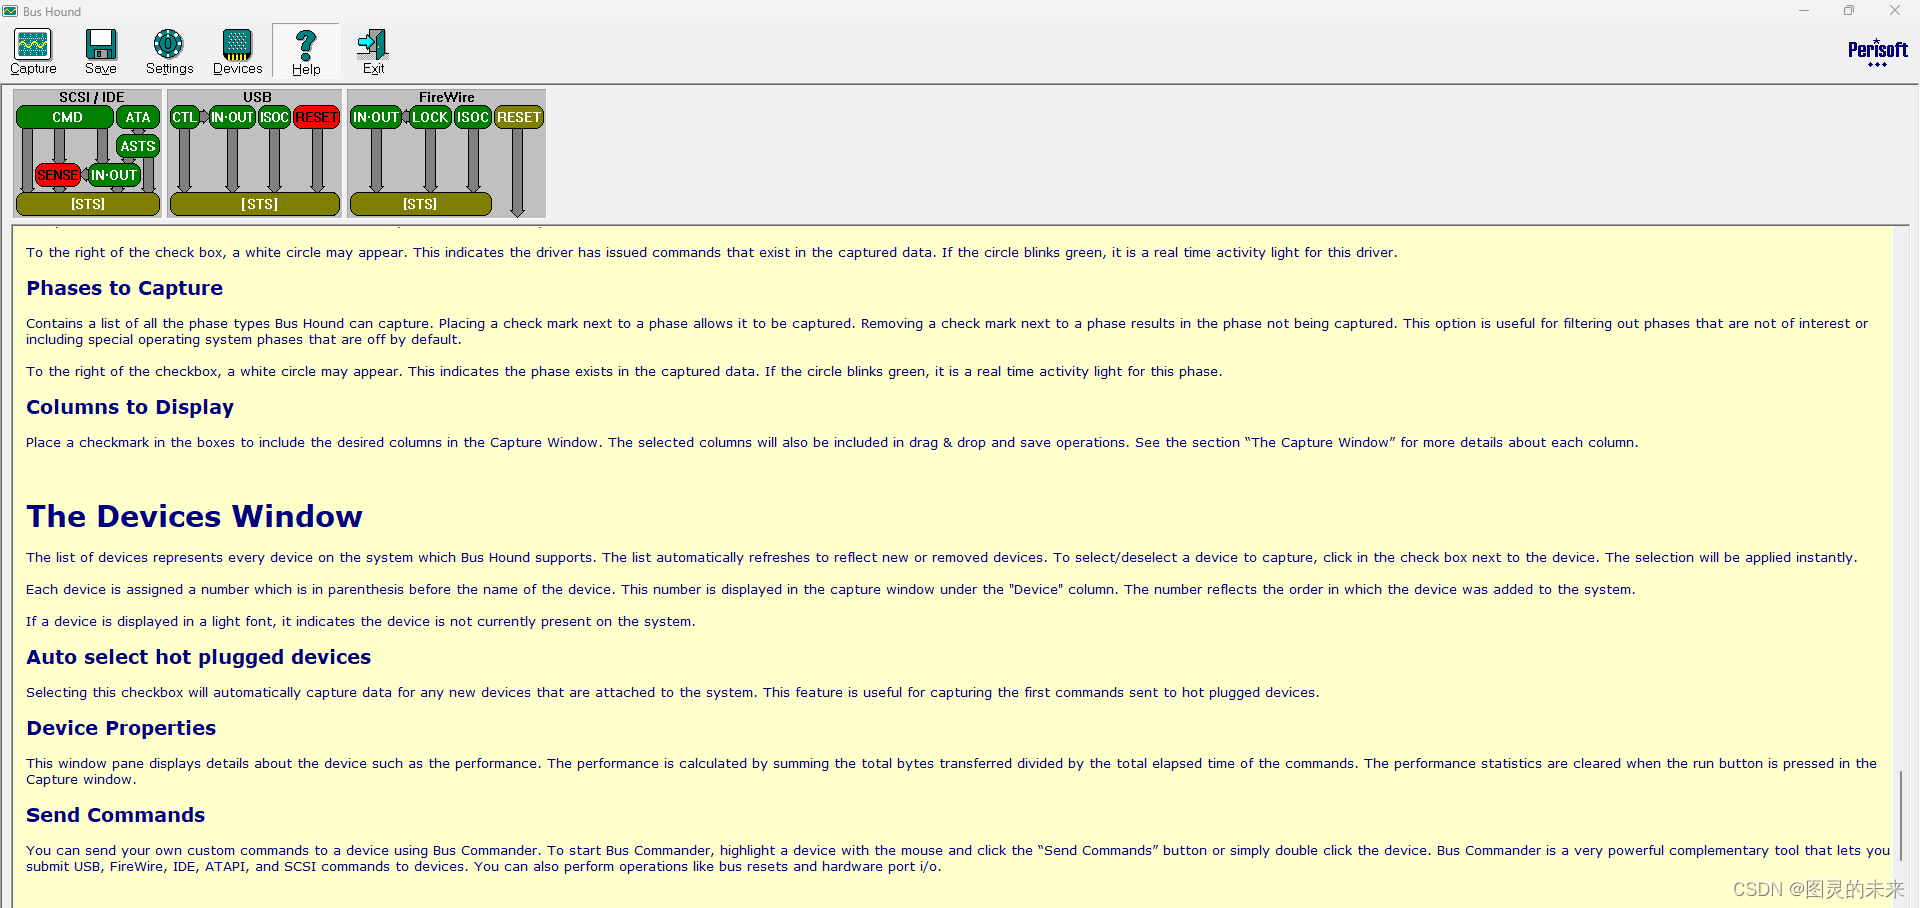
Task: Click the paragraph starting "Selecting this checkbox will"
Action: [x=673, y=693]
